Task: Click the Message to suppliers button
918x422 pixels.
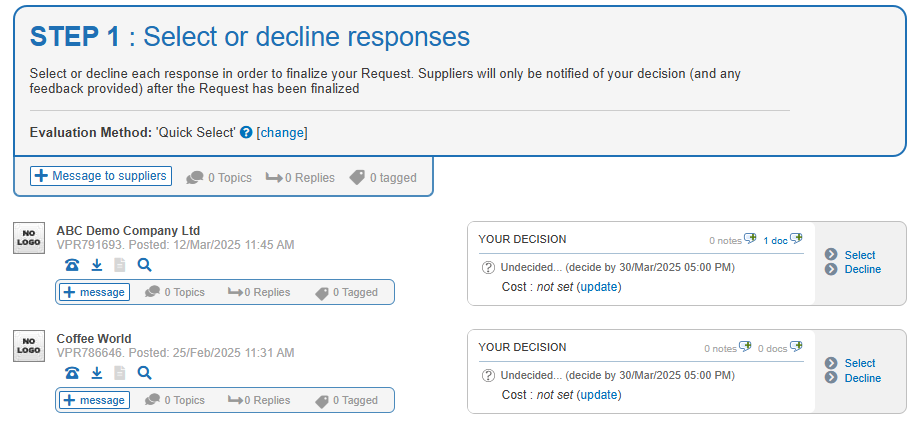Action: coord(101,176)
